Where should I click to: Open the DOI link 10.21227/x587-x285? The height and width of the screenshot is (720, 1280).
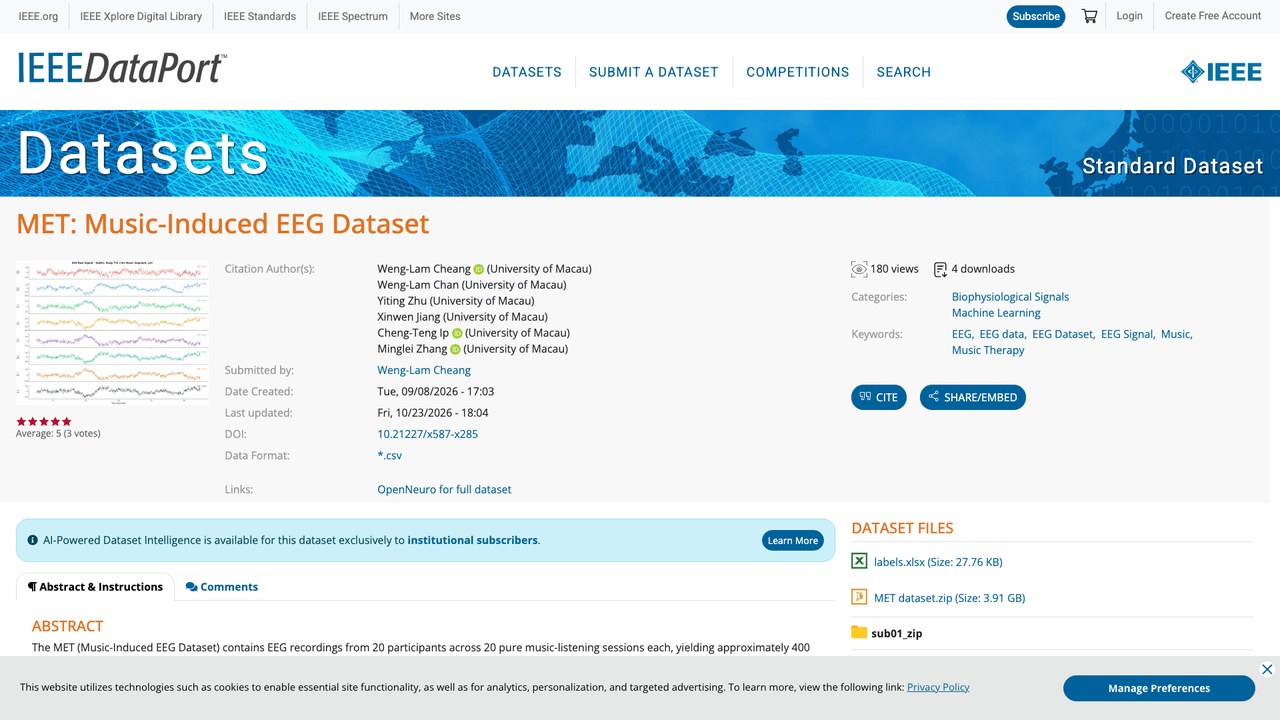point(427,434)
